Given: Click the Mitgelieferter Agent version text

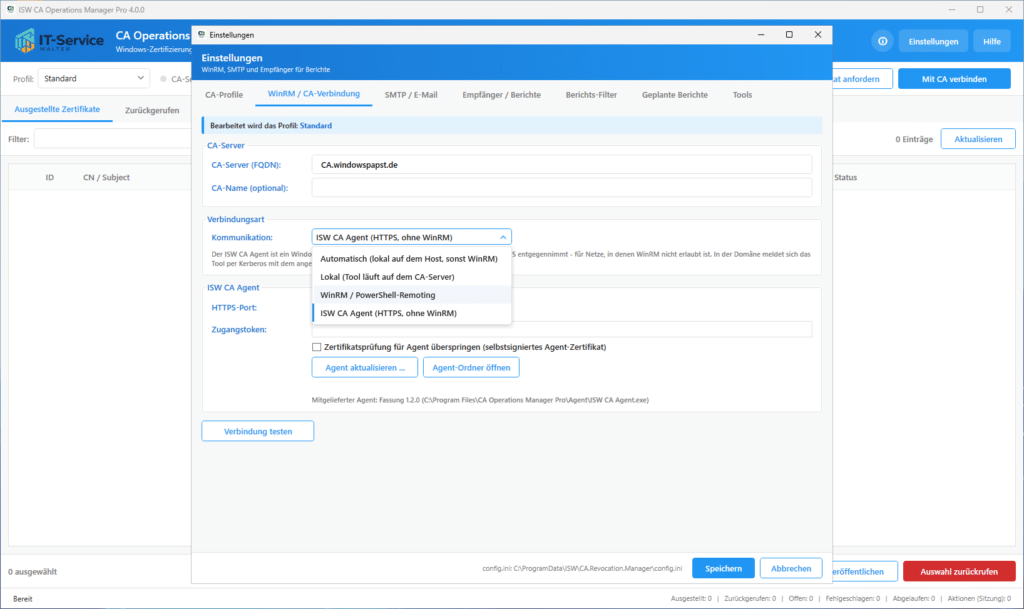Looking at the screenshot, I should click(480, 400).
